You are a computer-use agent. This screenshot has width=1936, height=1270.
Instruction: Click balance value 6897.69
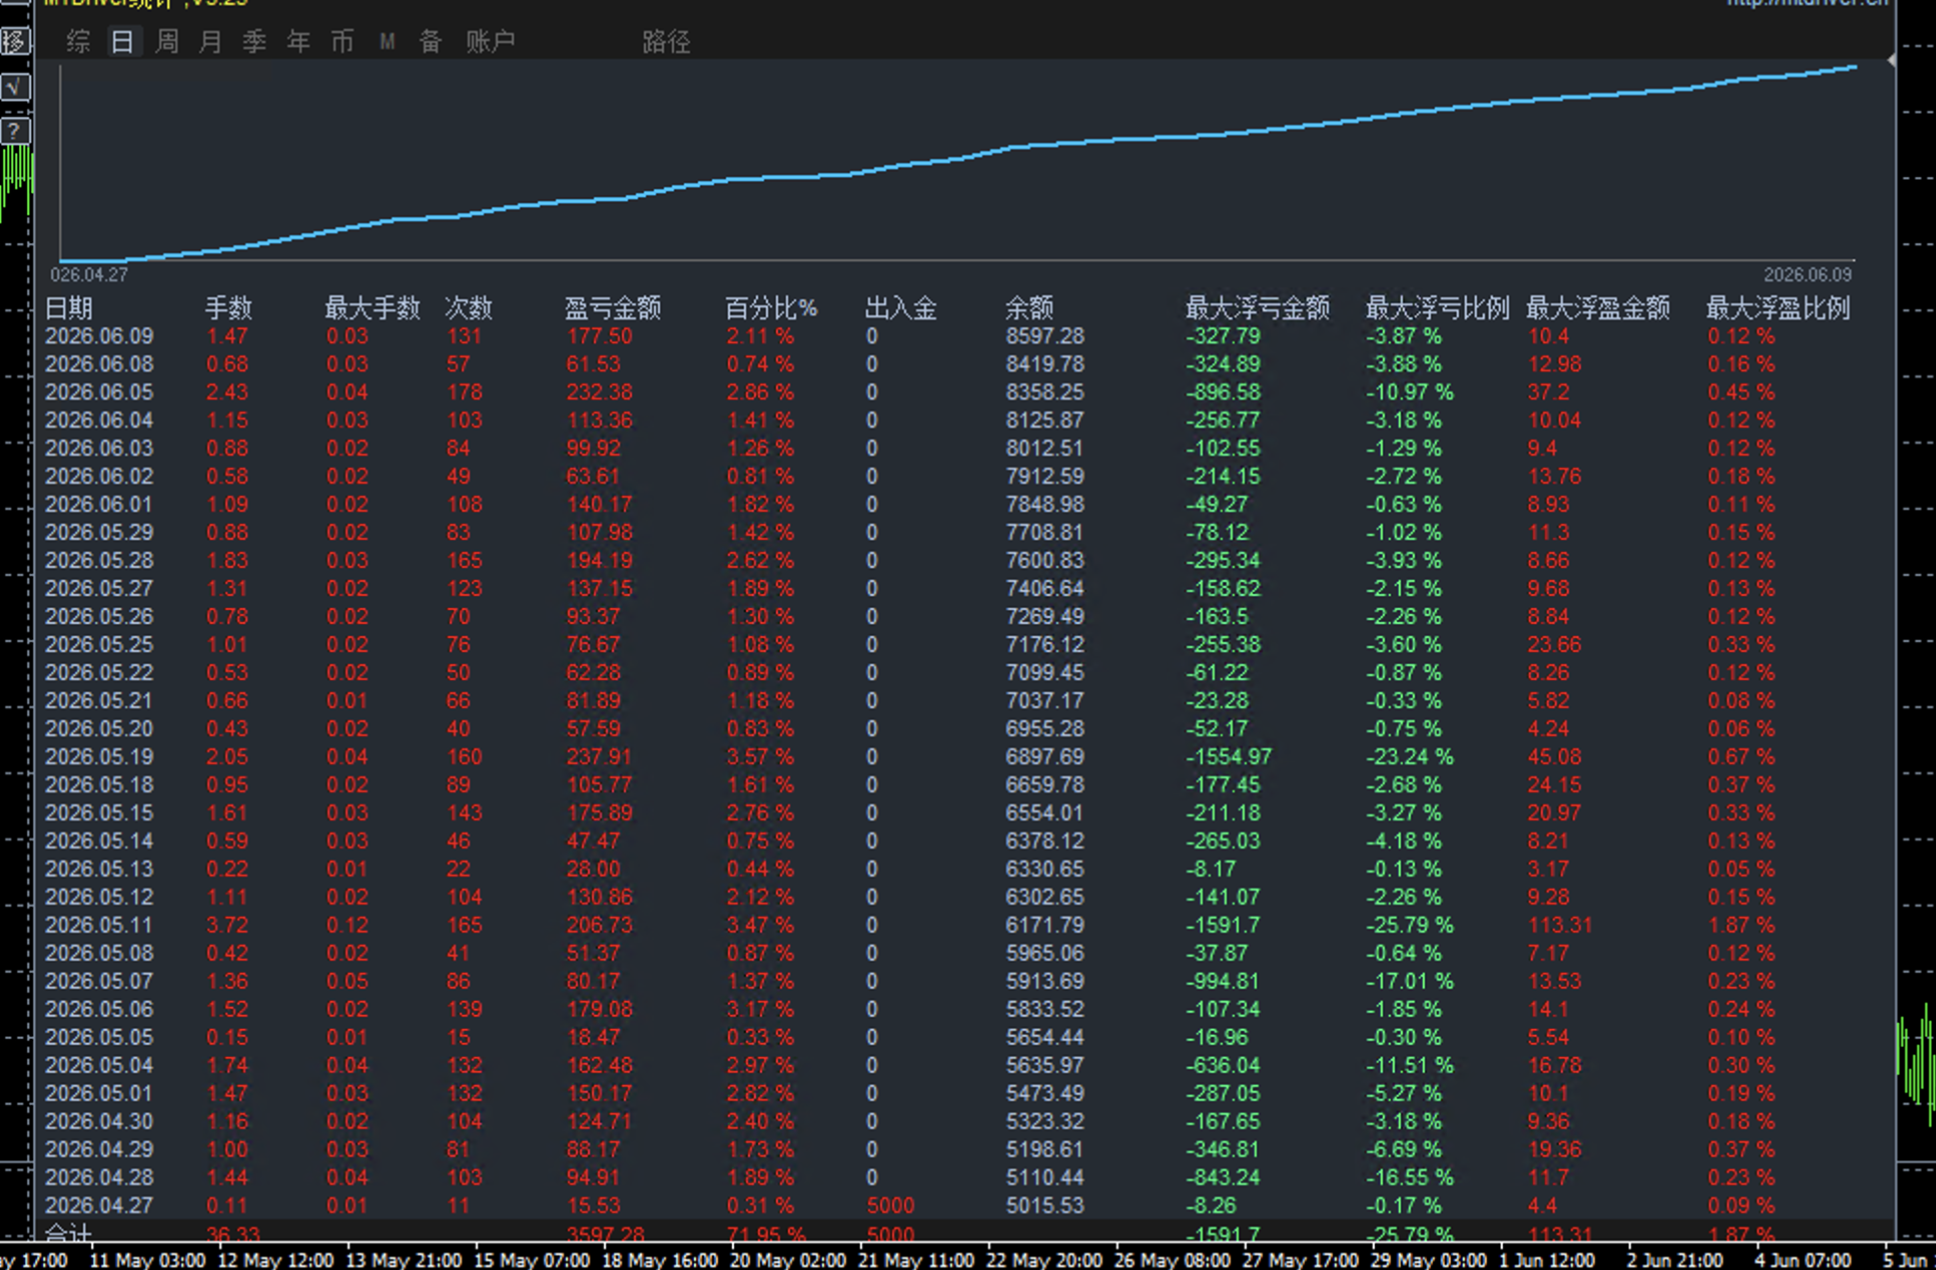pos(1045,757)
